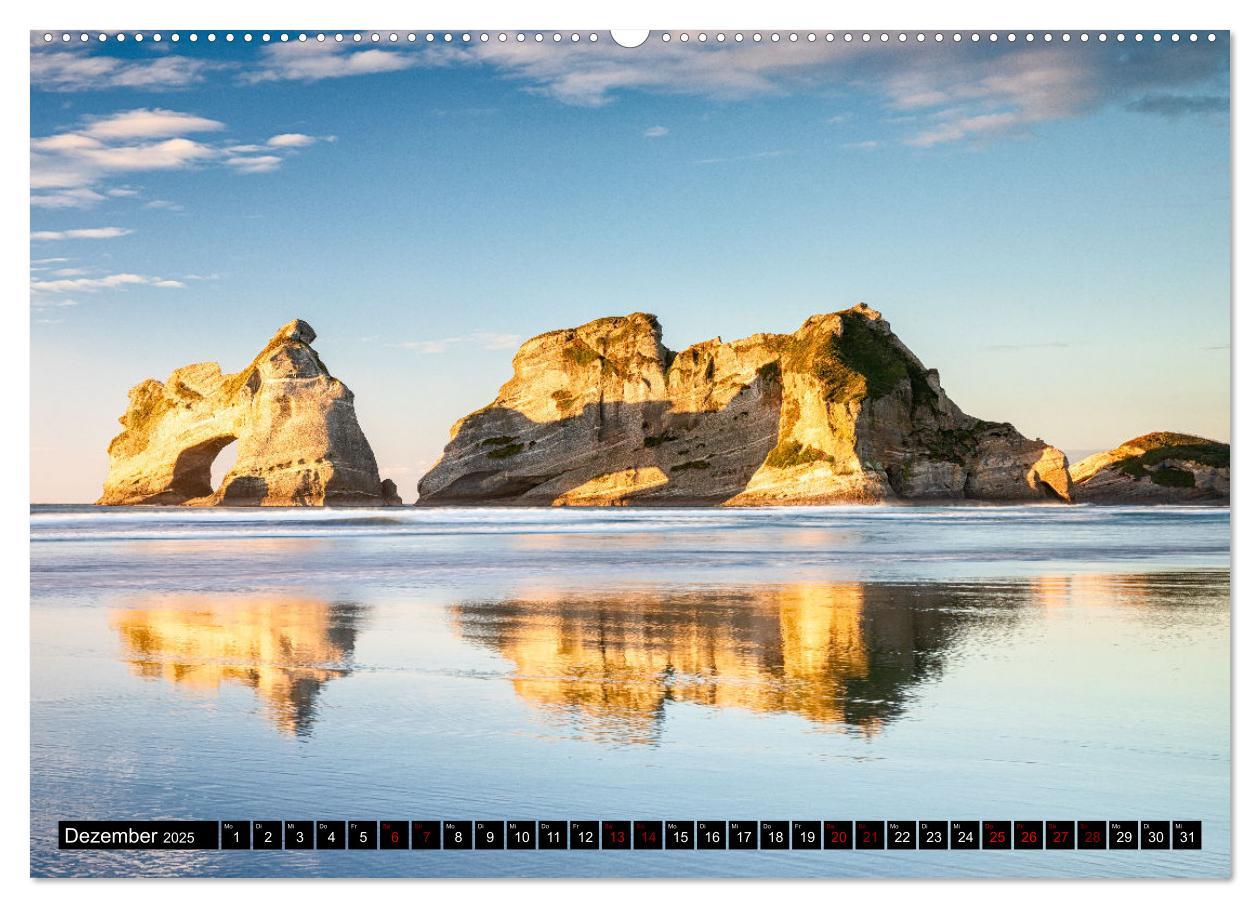Click the hanging hole at top center
Image resolution: width=1260 pixels, height=908 pixels.
tap(630, 37)
